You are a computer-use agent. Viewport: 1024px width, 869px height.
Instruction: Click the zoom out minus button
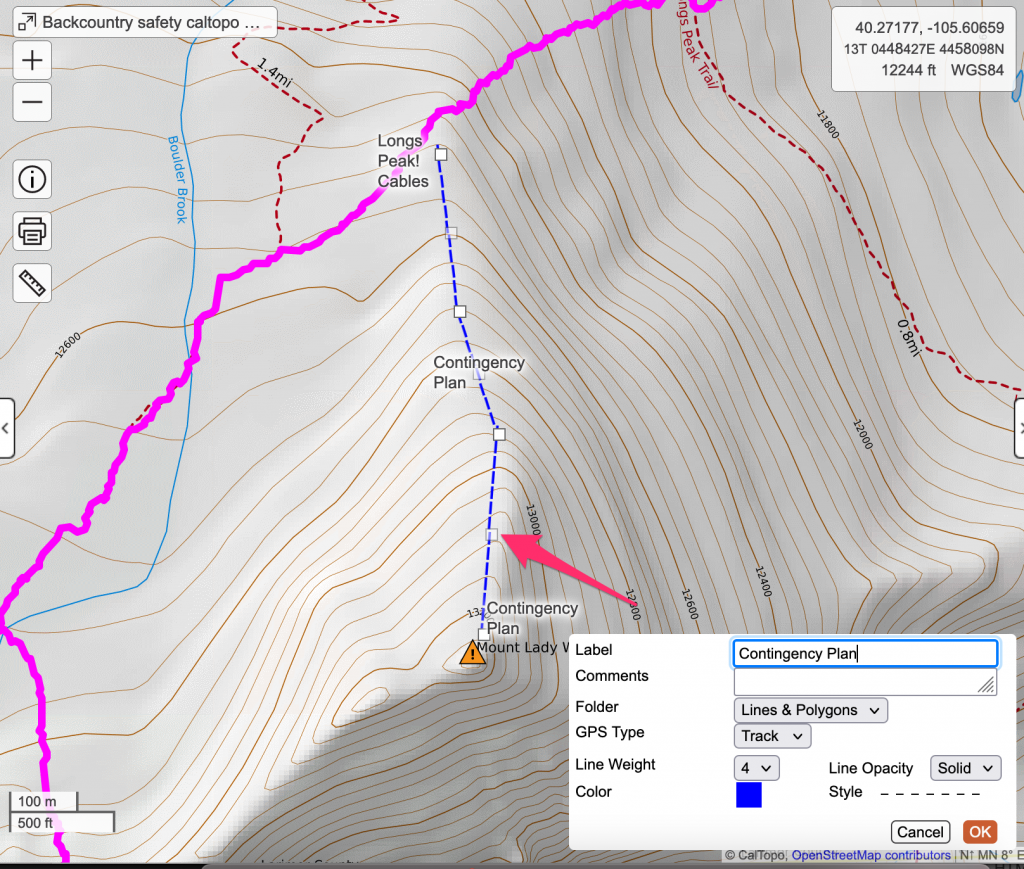pyautogui.click(x=33, y=101)
